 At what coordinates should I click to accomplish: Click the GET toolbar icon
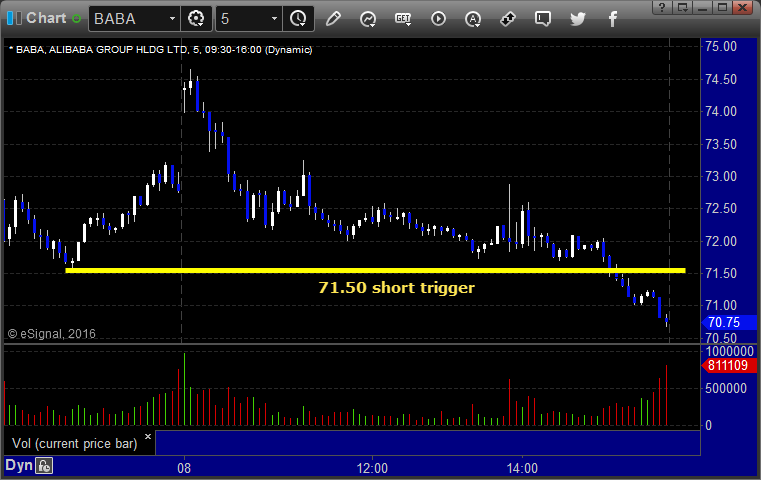(403, 19)
